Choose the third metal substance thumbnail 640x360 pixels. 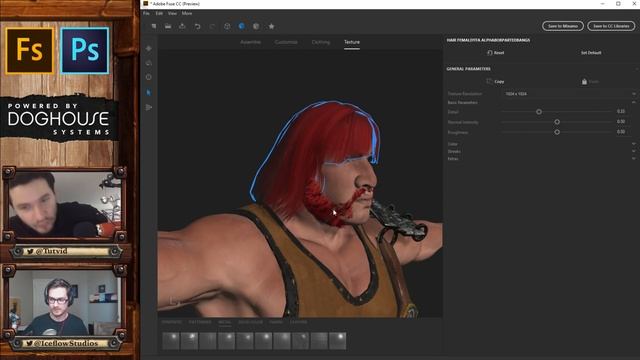pos(208,341)
